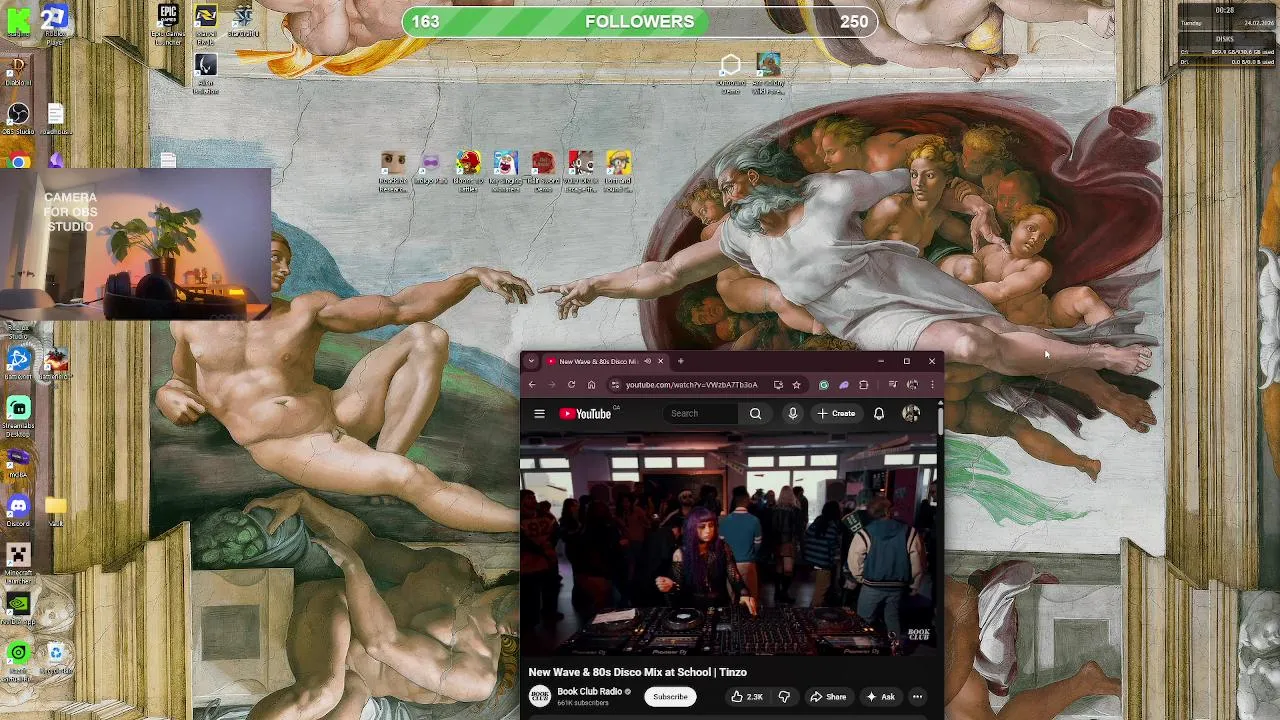Screen dimensions: 1280x720
Task: Bookmark this page with the star icon
Action: pos(796,384)
